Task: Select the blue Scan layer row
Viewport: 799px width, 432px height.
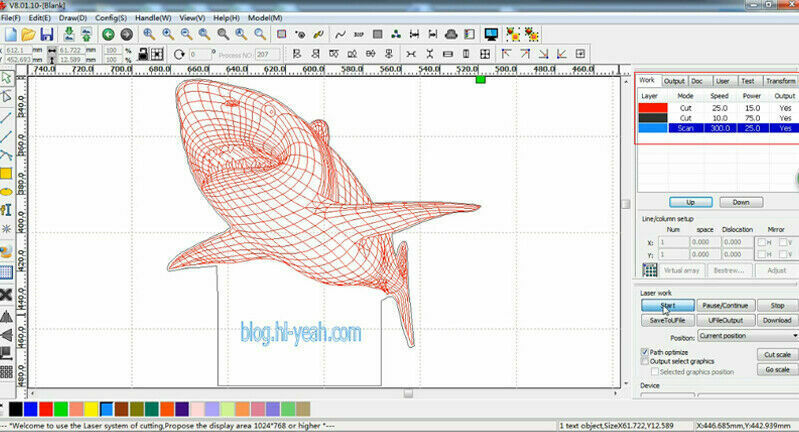Action: (718, 128)
